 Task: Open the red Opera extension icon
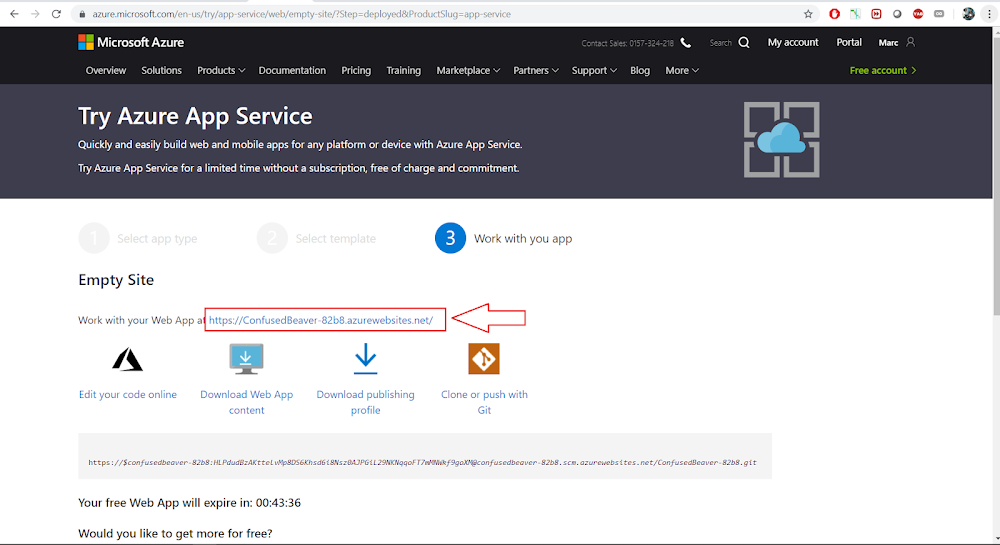(834, 14)
